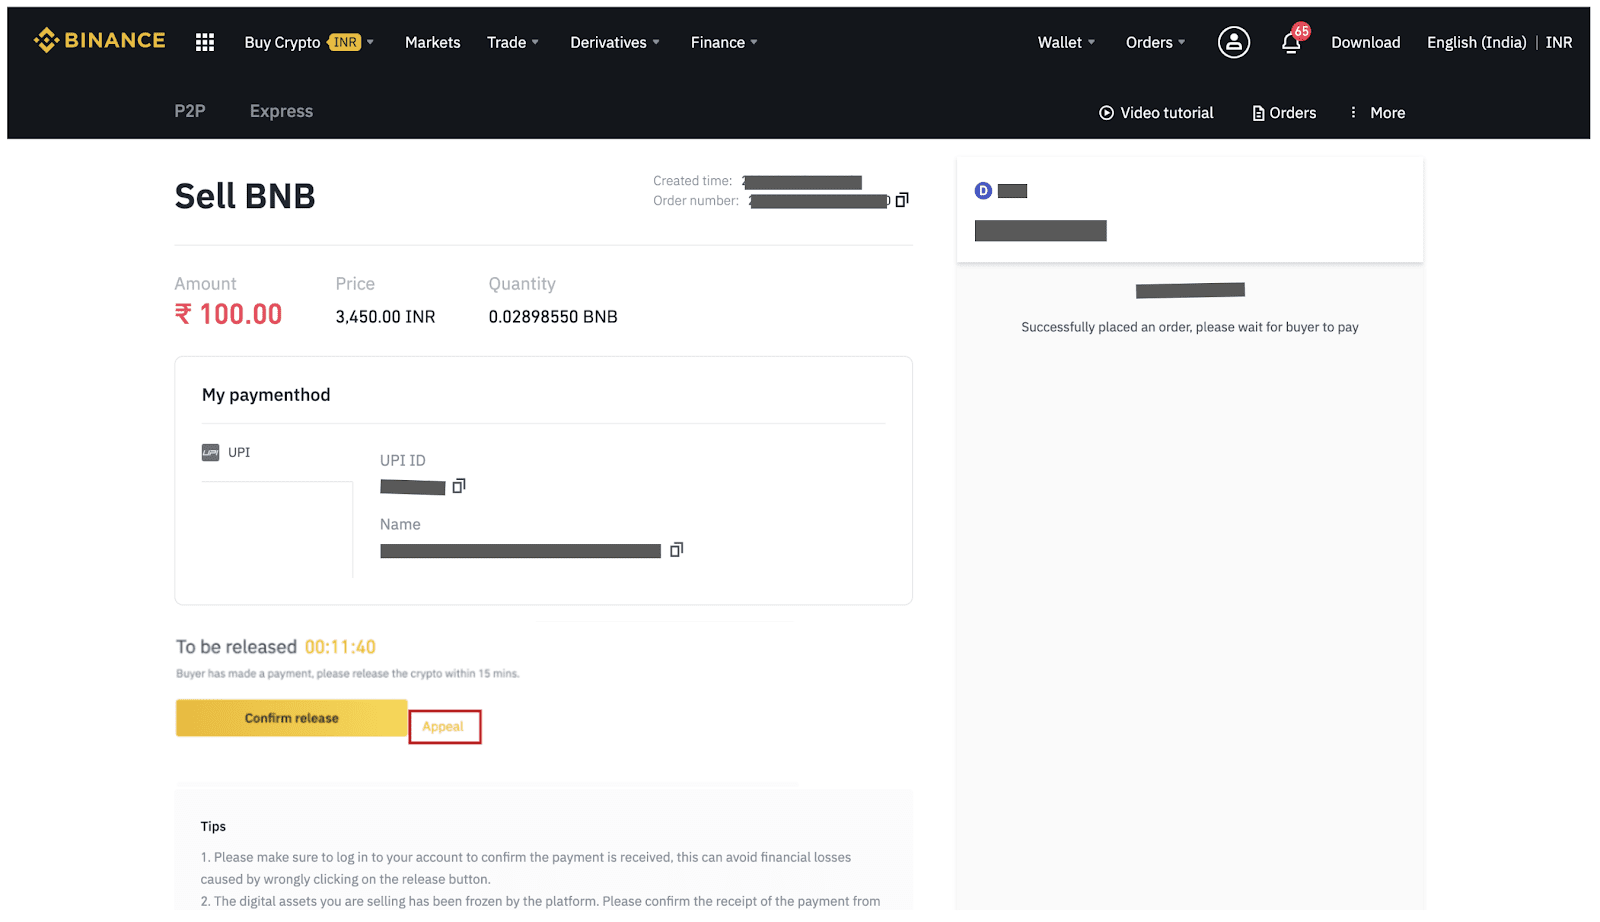
Task: Click the More three-dot icon
Action: click(x=1353, y=113)
